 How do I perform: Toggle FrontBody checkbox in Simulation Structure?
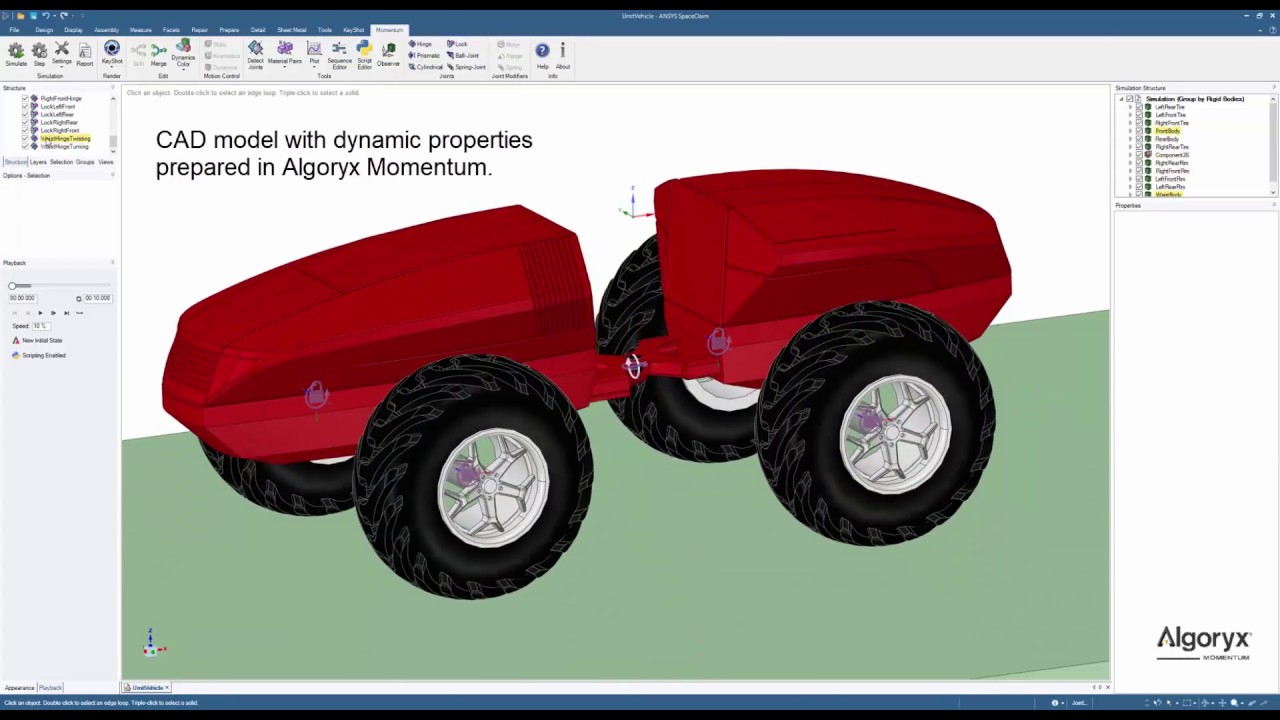[1139, 131]
